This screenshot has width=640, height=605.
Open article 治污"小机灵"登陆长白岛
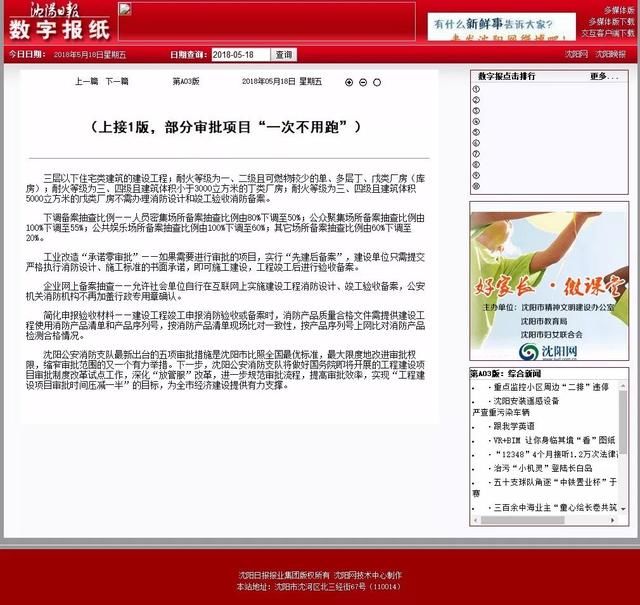click(x=542, y=468)
